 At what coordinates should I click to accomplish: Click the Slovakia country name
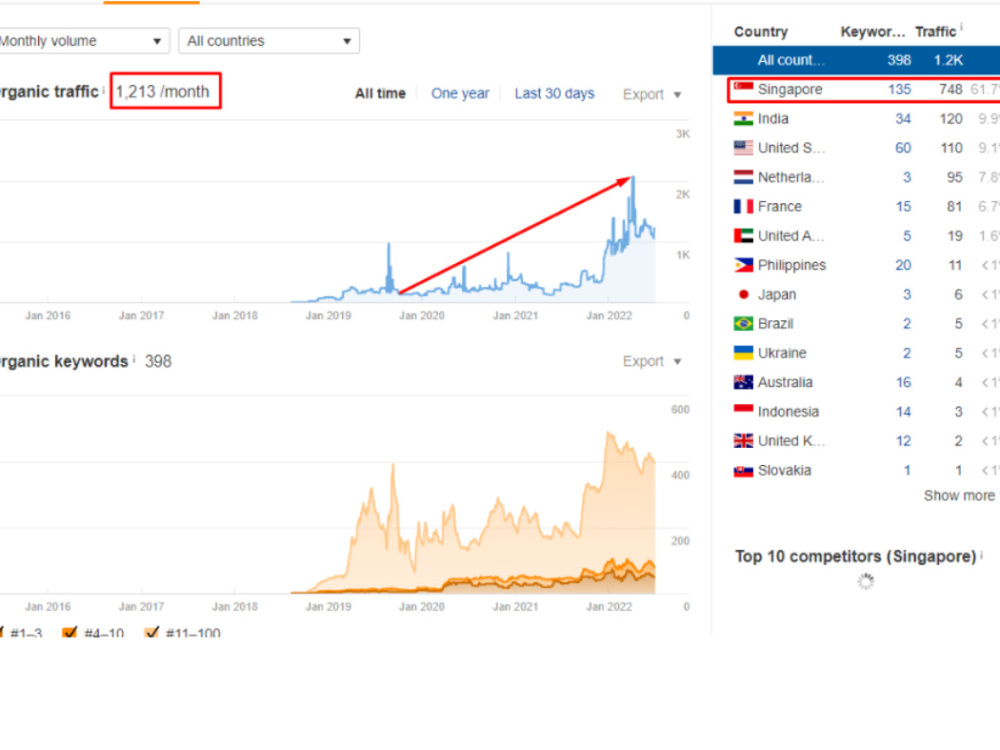point(784,471)
